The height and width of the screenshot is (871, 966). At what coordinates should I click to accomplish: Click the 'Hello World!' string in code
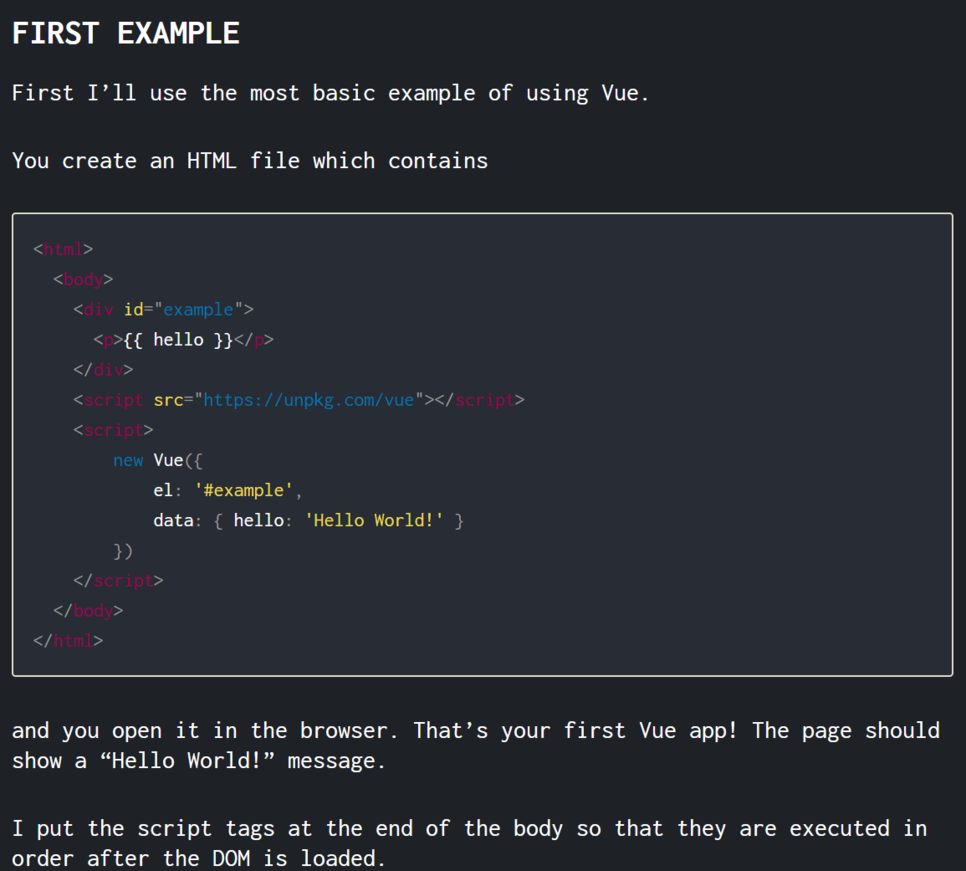374,520
